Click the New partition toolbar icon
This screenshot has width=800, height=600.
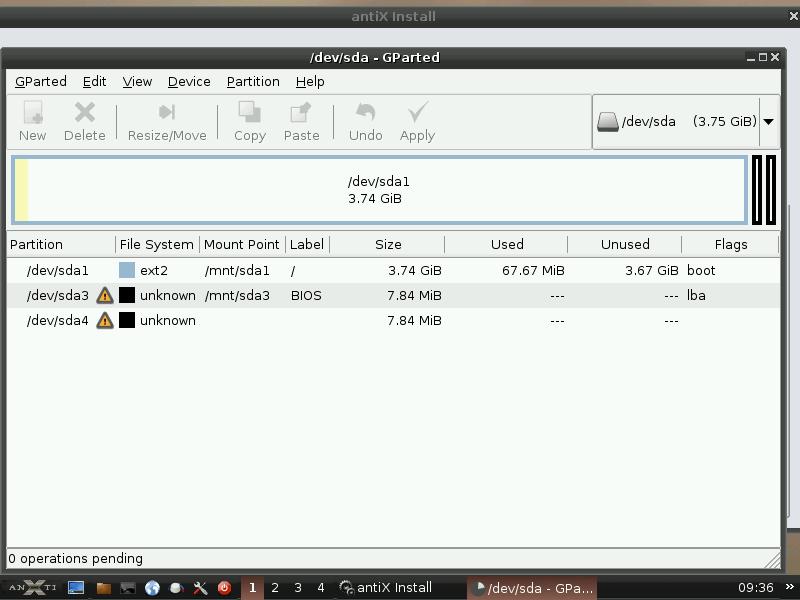[x=33, y=112]
